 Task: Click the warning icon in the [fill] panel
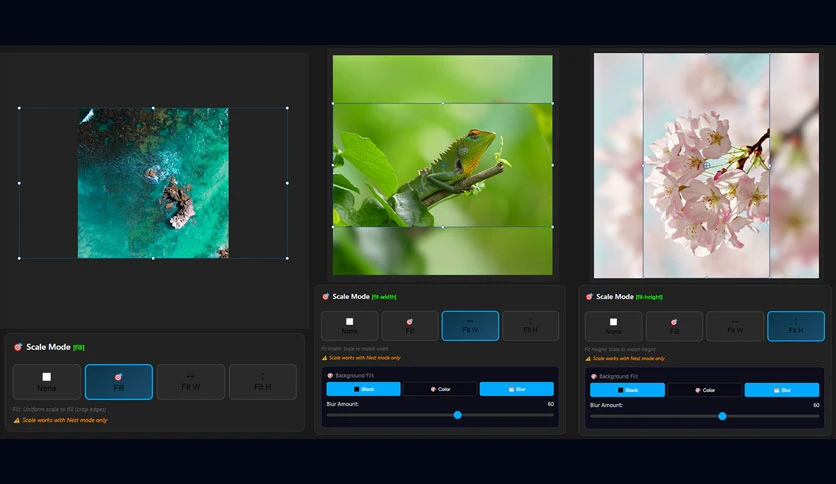(x=17, y=420)
